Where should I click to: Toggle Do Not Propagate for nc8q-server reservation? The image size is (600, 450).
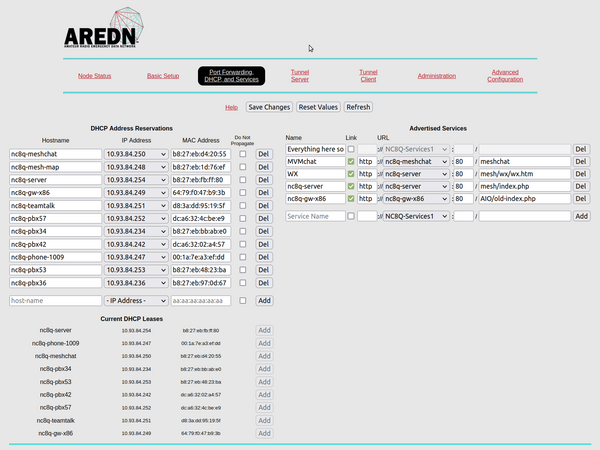(x=243, y=180)
